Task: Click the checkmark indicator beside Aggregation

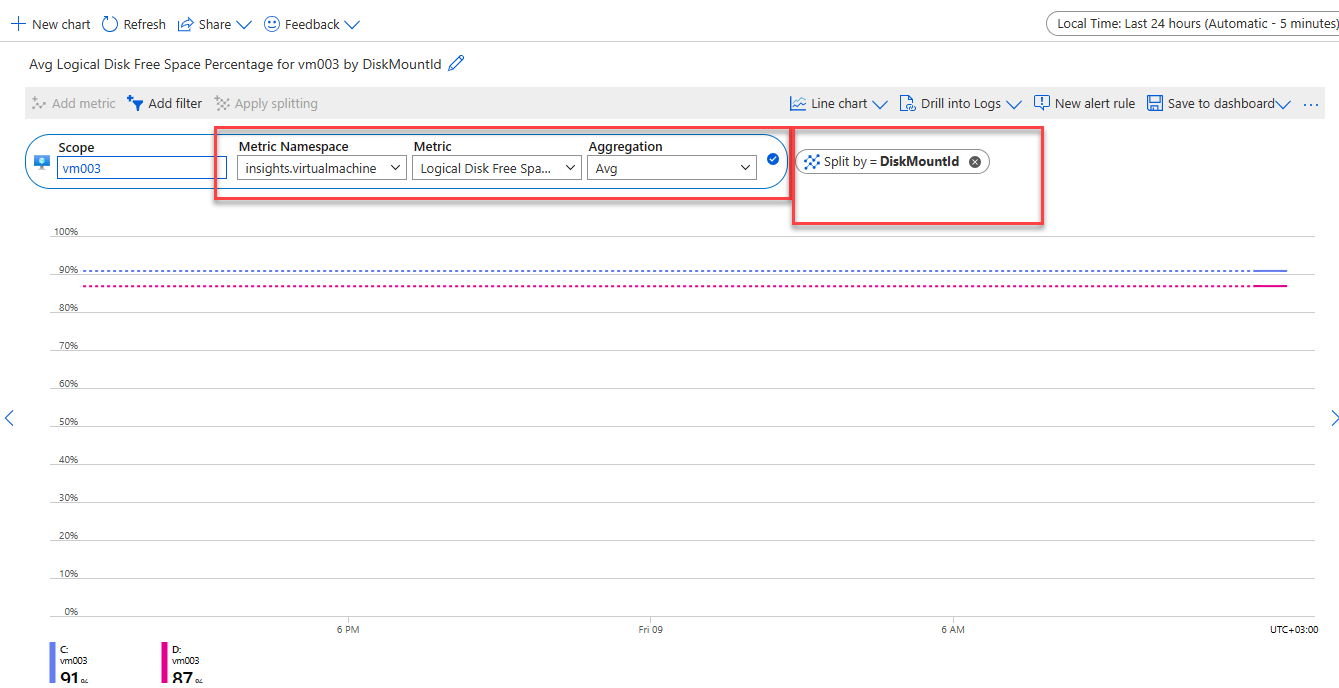Action: tap(773, 158)
